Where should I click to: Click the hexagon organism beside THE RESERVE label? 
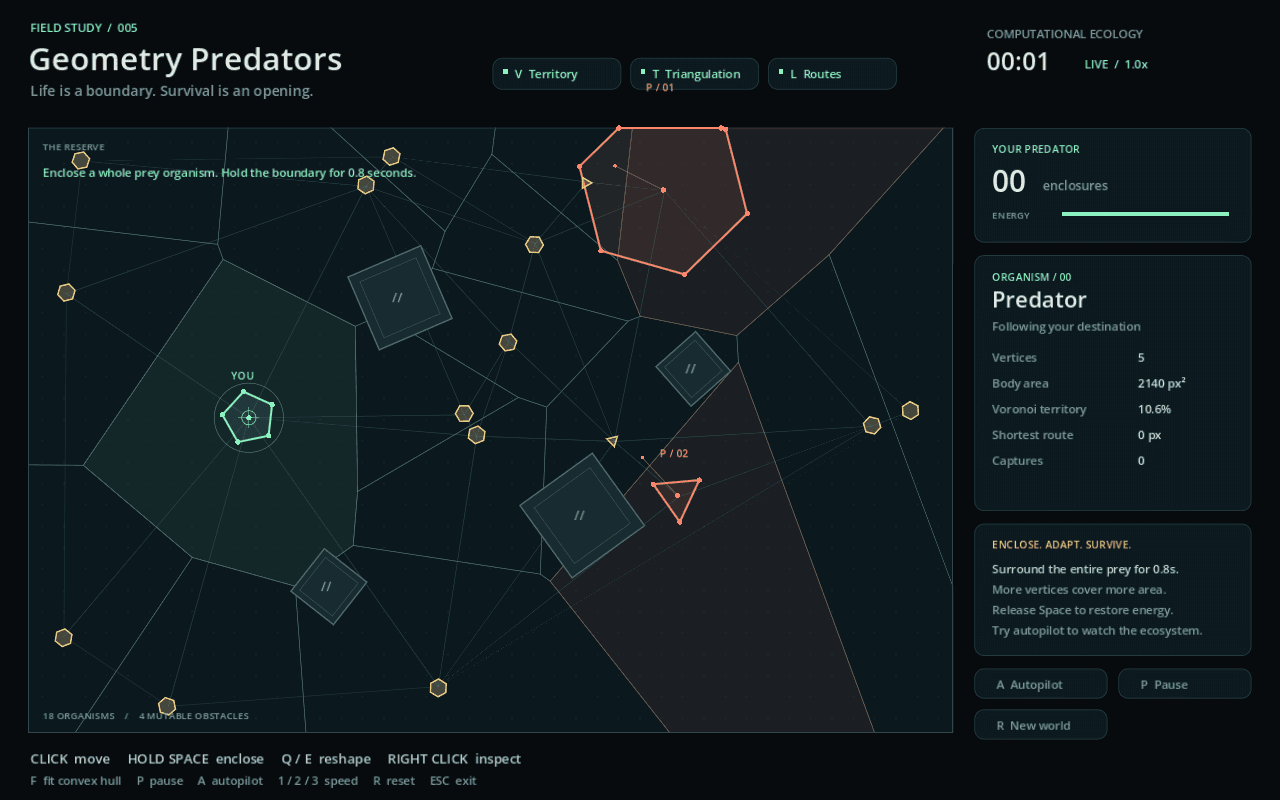[x=81, y=160]
